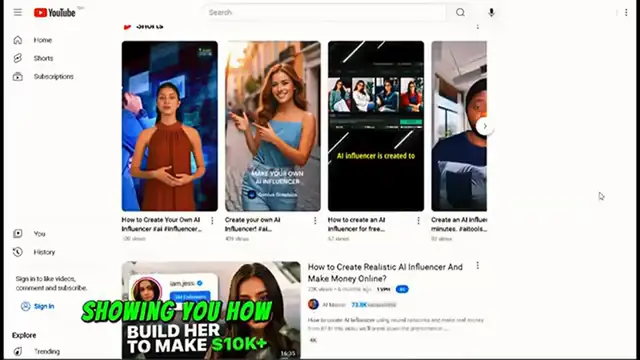Play 'Make your own AI influencer' short thumbnail
The width and height of the screenshot is (640, 360).
[x=273, y=126]
